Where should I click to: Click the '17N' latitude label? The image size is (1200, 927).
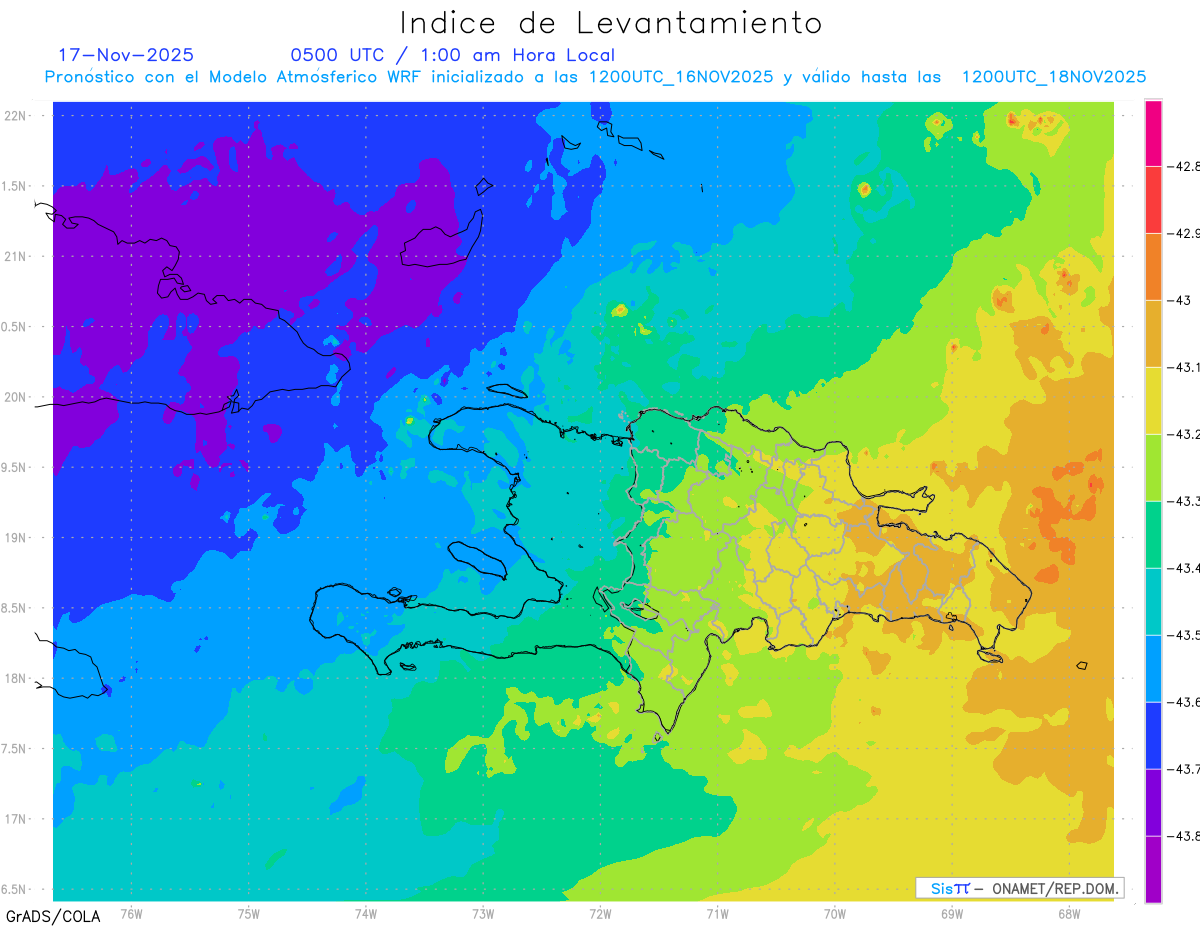pyautogui.click(x=15, y=819)
